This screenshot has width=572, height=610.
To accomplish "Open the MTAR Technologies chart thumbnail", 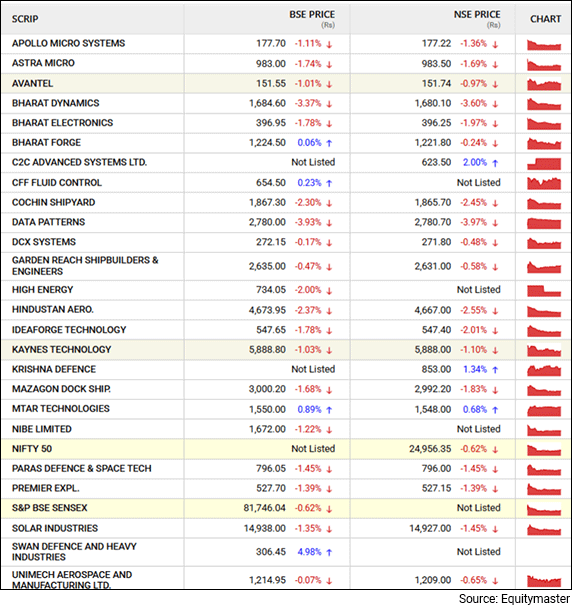I will (544, 410).
